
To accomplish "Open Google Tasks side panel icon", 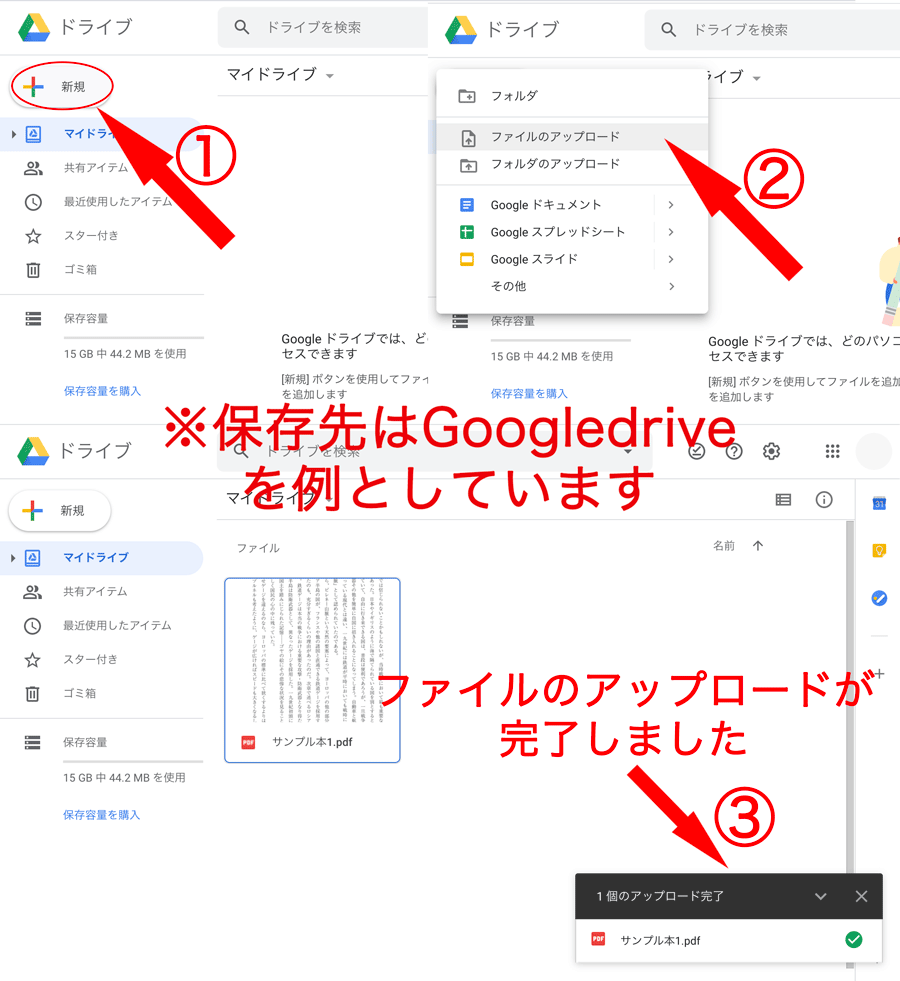I will (x=879, y=598).
